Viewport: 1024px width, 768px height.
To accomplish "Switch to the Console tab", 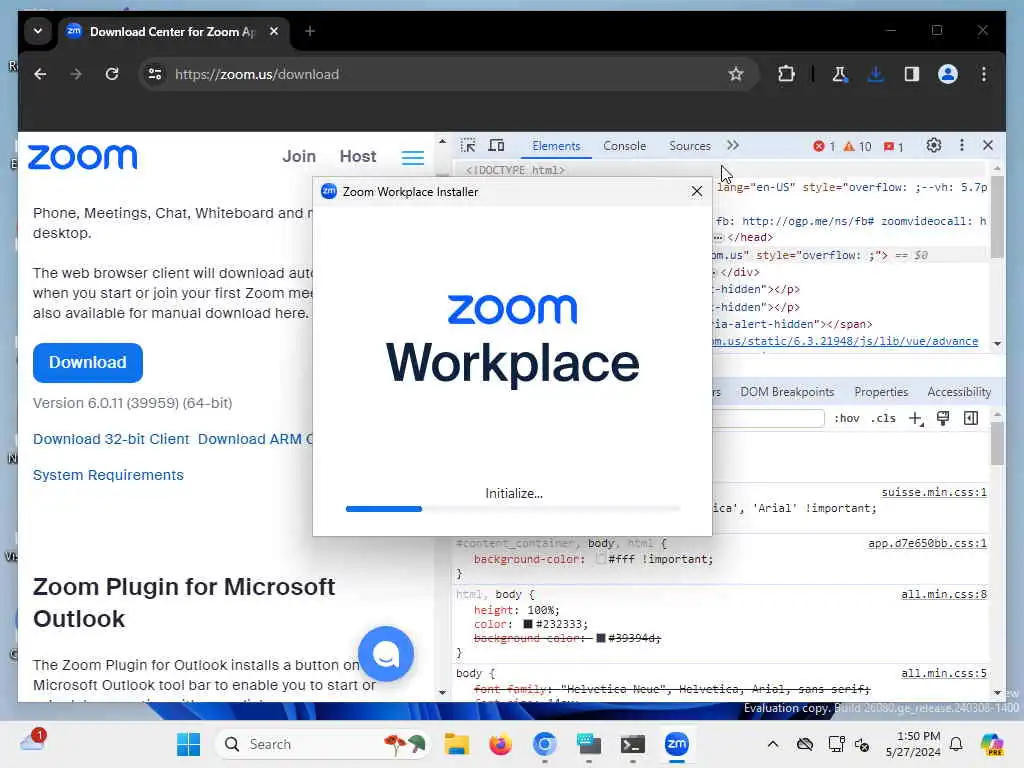I will [x=624, y=146].
